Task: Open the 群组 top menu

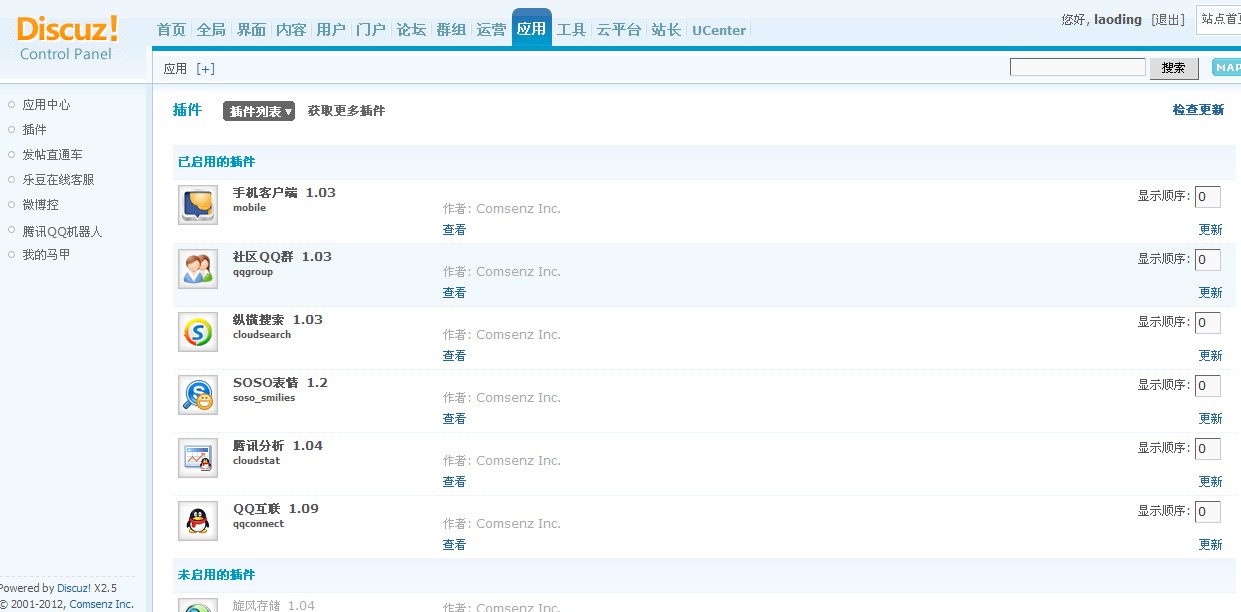Action: click(451, 30)
